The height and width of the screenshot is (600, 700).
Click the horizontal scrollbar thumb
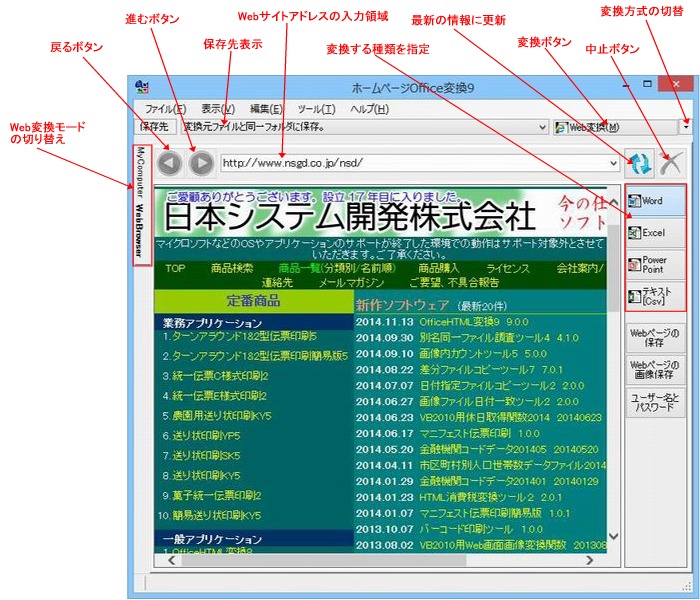(x=324, y=560)
